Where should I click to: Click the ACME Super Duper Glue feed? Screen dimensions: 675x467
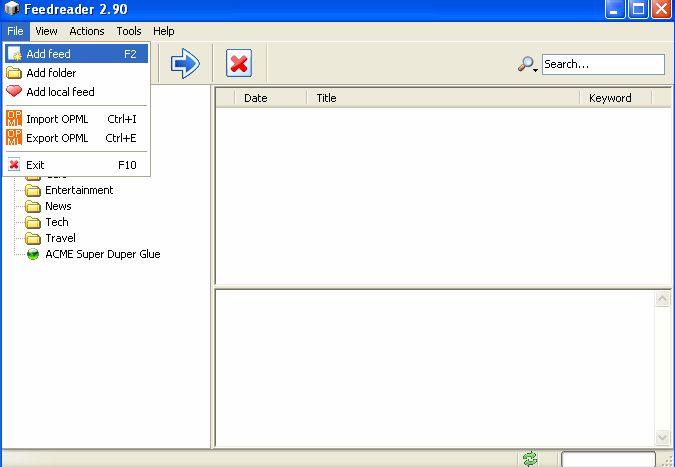102,254
